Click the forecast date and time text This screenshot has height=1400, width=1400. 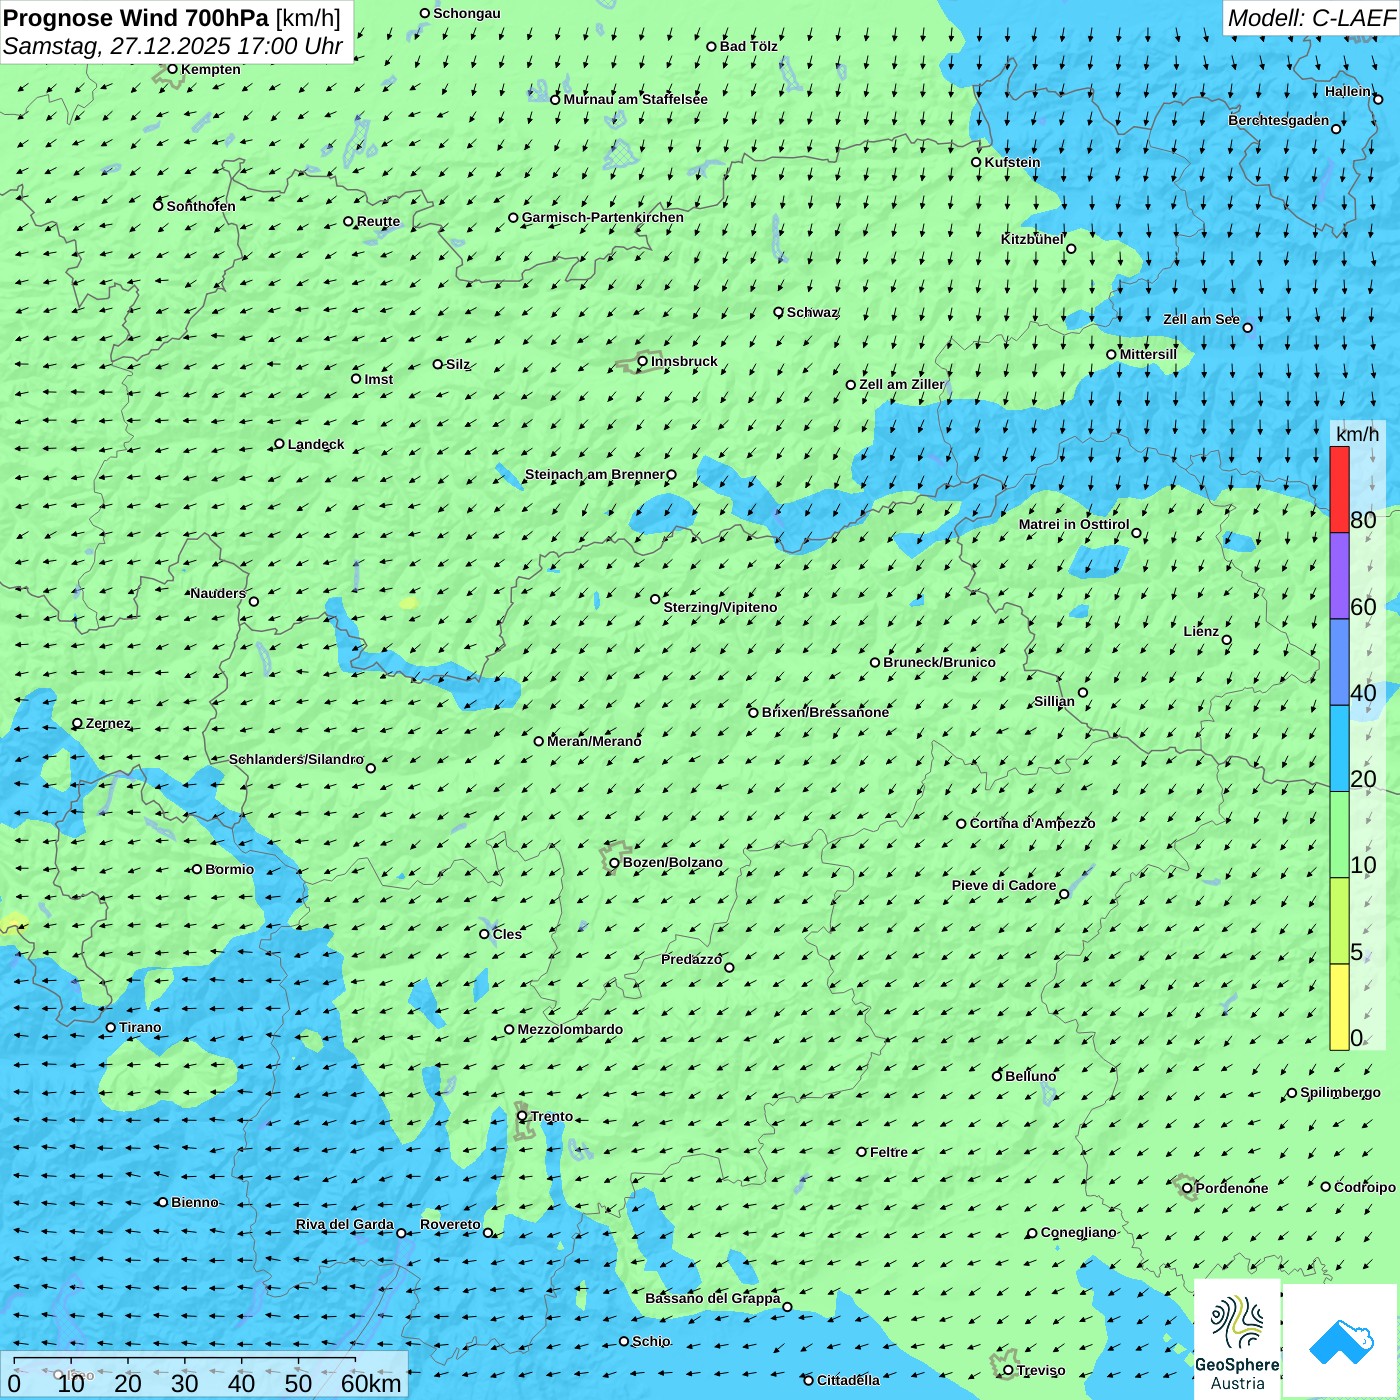point(172,46)
